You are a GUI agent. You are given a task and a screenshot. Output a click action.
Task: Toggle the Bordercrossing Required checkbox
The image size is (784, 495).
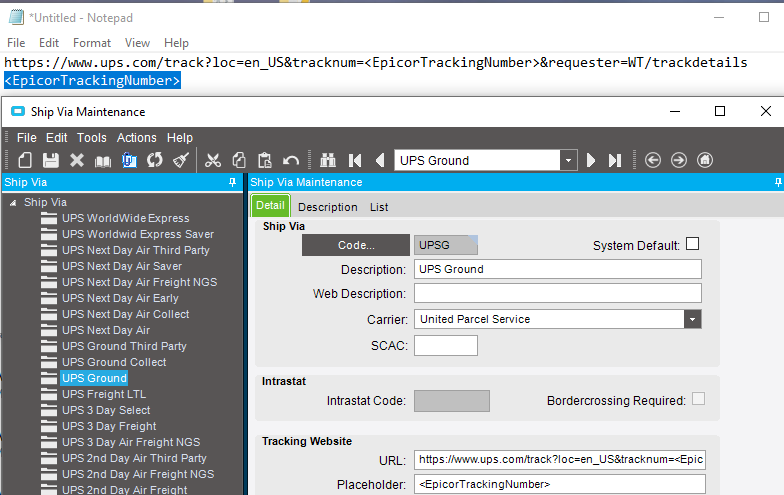pos(698,399)
